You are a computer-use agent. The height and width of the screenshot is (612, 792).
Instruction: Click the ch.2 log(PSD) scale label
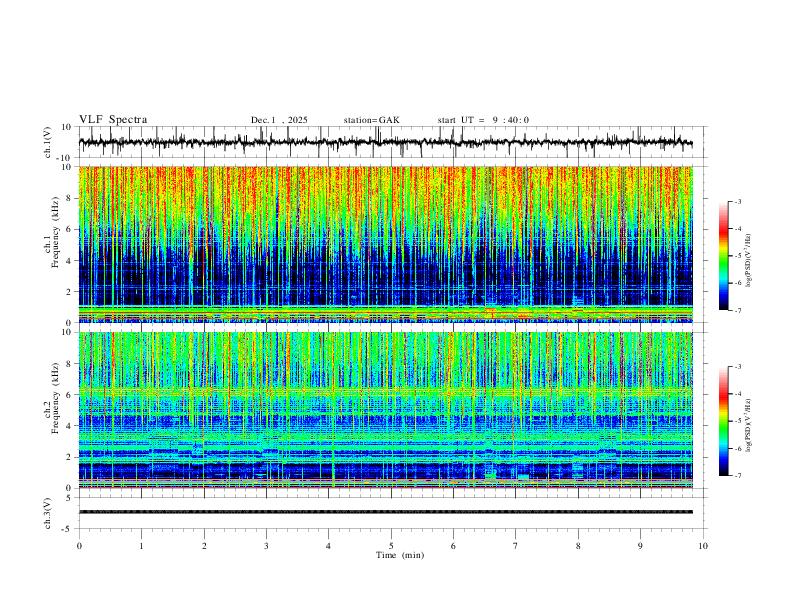[749, 426]
